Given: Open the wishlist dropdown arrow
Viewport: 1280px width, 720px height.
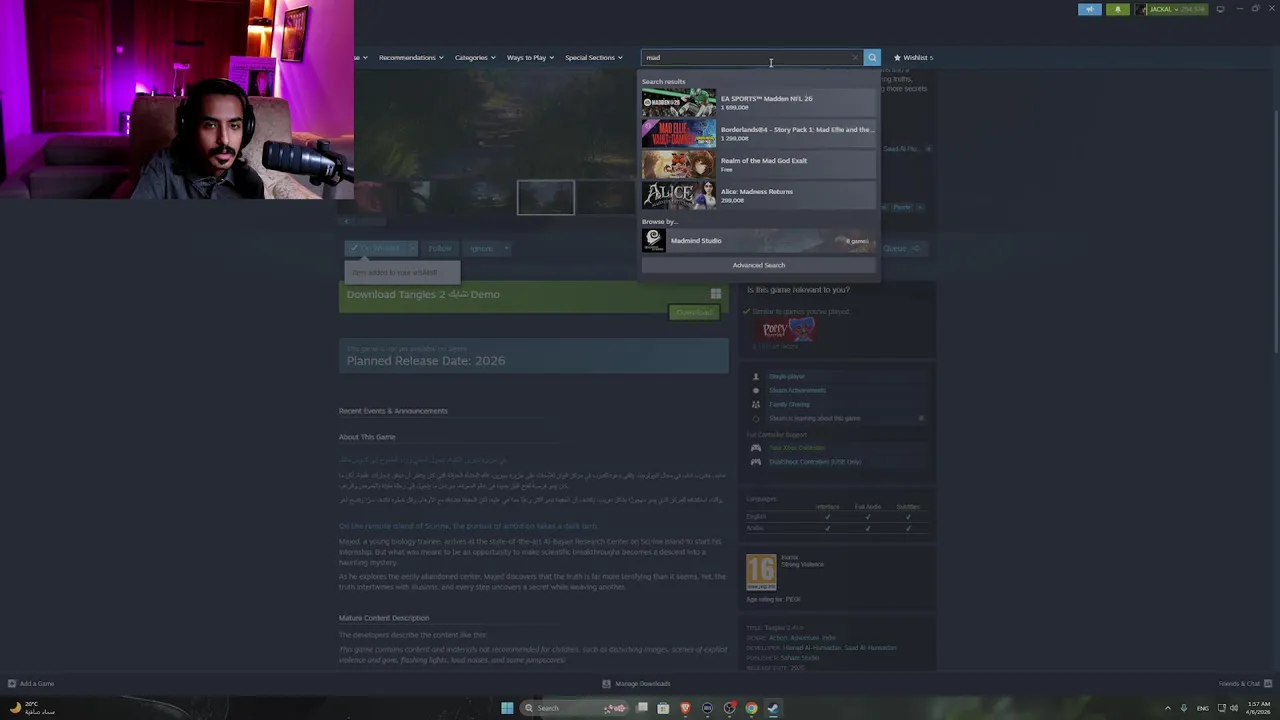Looking at the screenshot, I should (x=411, y=248).
